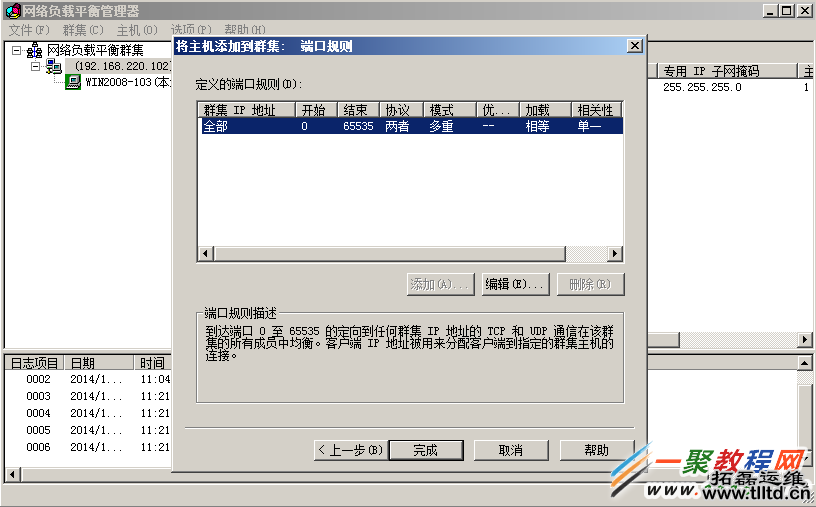Select the cluster icon for 192.168.220.102
The image size is (816, 507).
click(53, 66)
